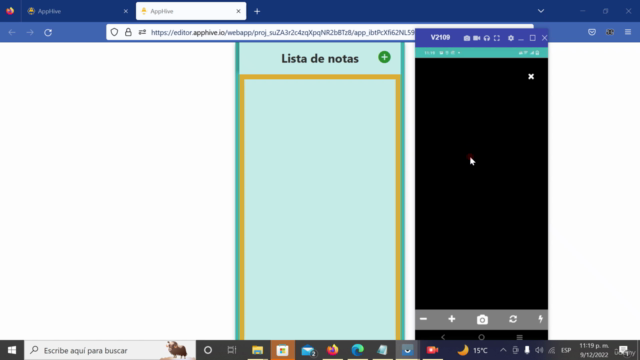The width and height of the screenshot is (640, 360).
Task: Toggle the flash lightning icon
Action: (x=540, y=319)
